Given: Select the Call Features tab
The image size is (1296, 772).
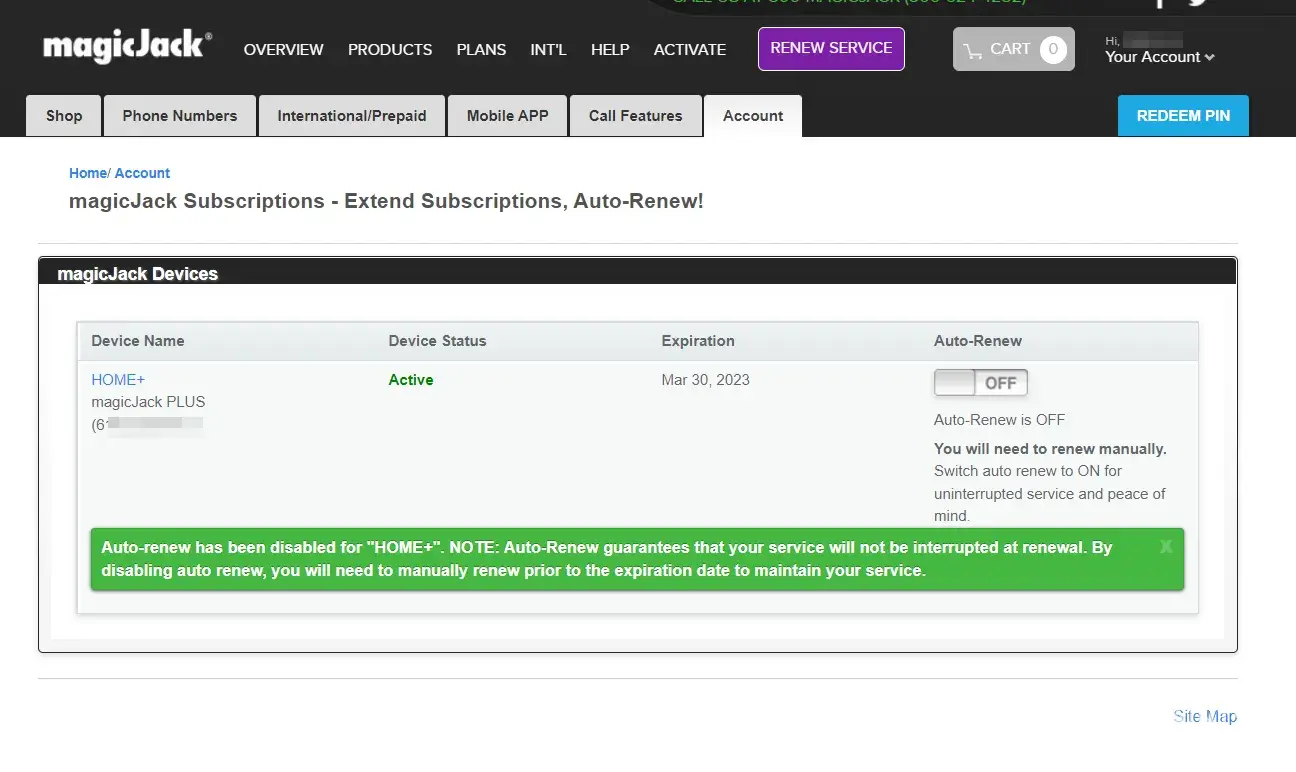Looking at the screenshot, I should click(x=635, y=116).
